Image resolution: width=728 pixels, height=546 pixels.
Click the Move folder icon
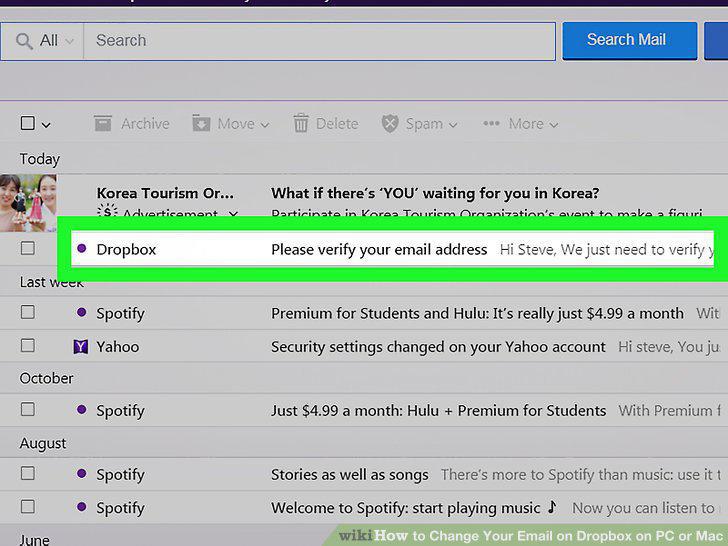pyautogui.click(x=201, y=123)
